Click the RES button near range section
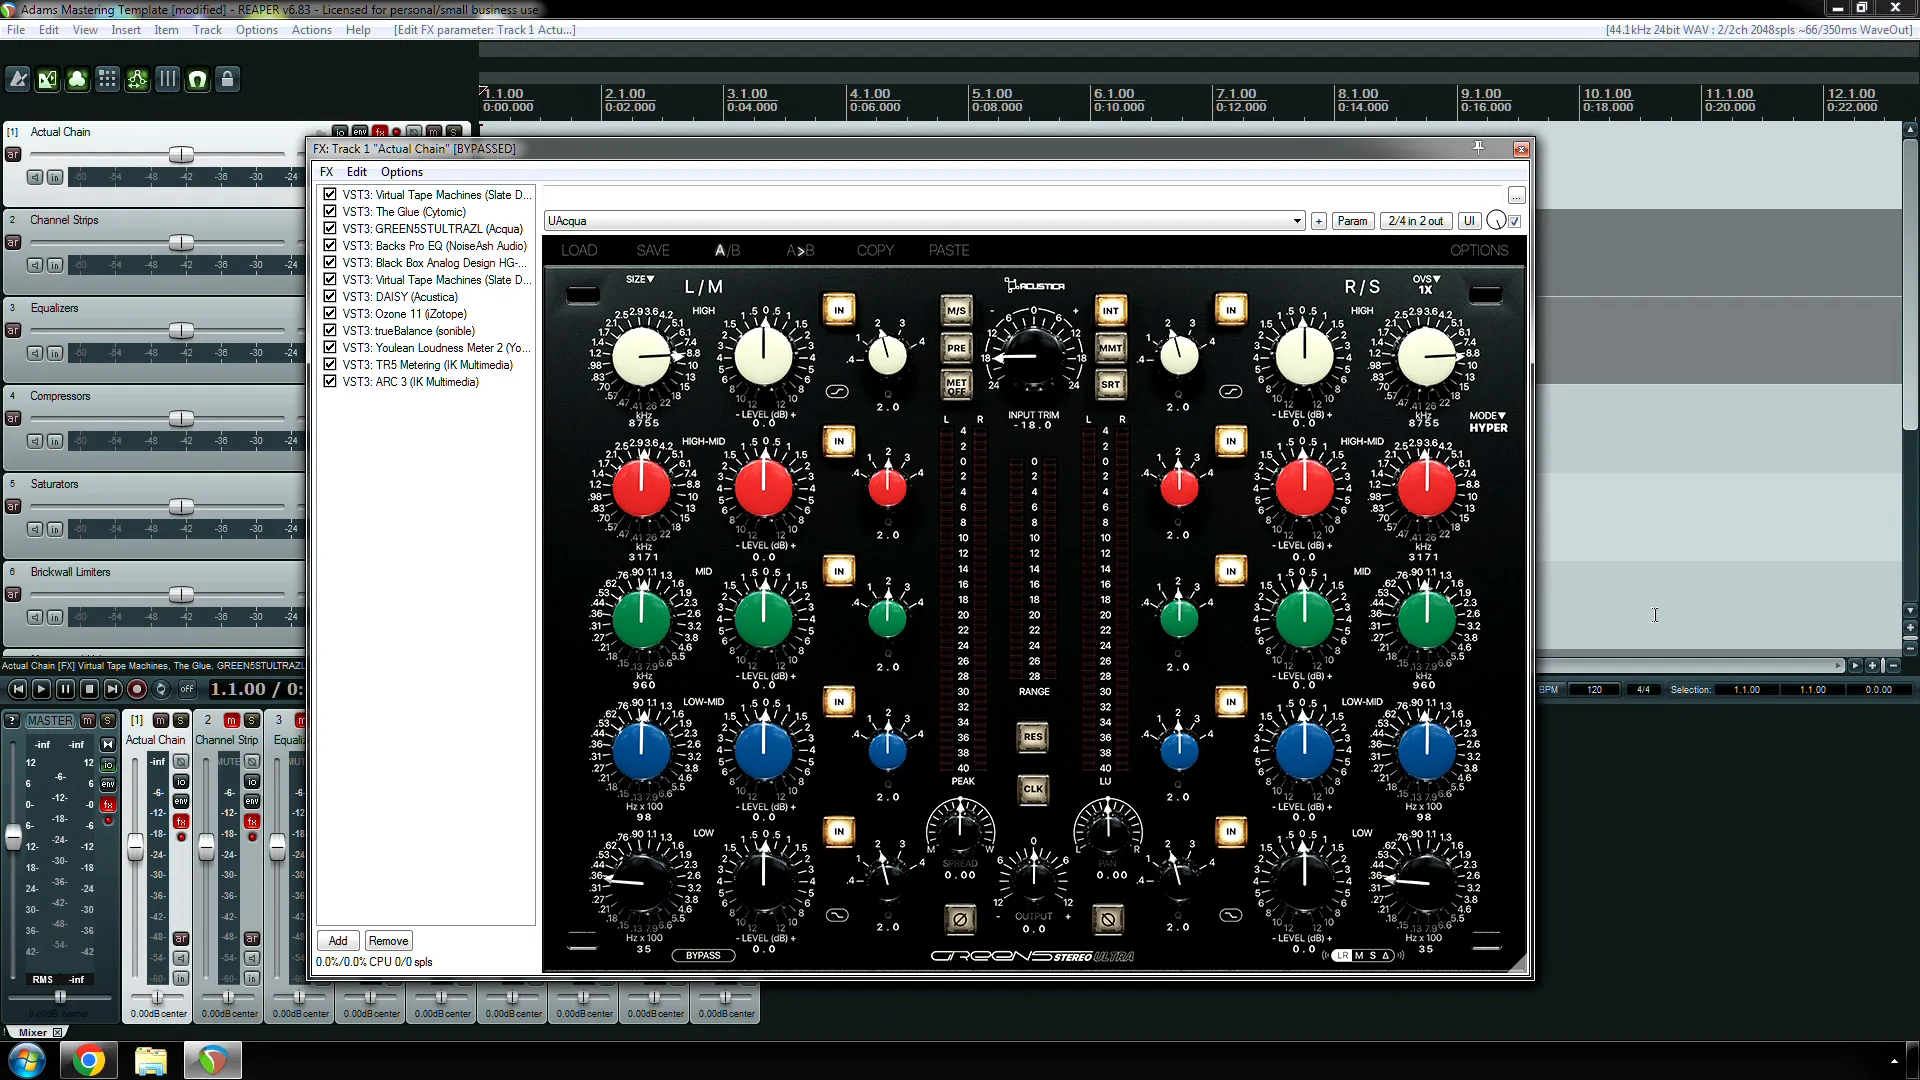 tap(1034, 736)
